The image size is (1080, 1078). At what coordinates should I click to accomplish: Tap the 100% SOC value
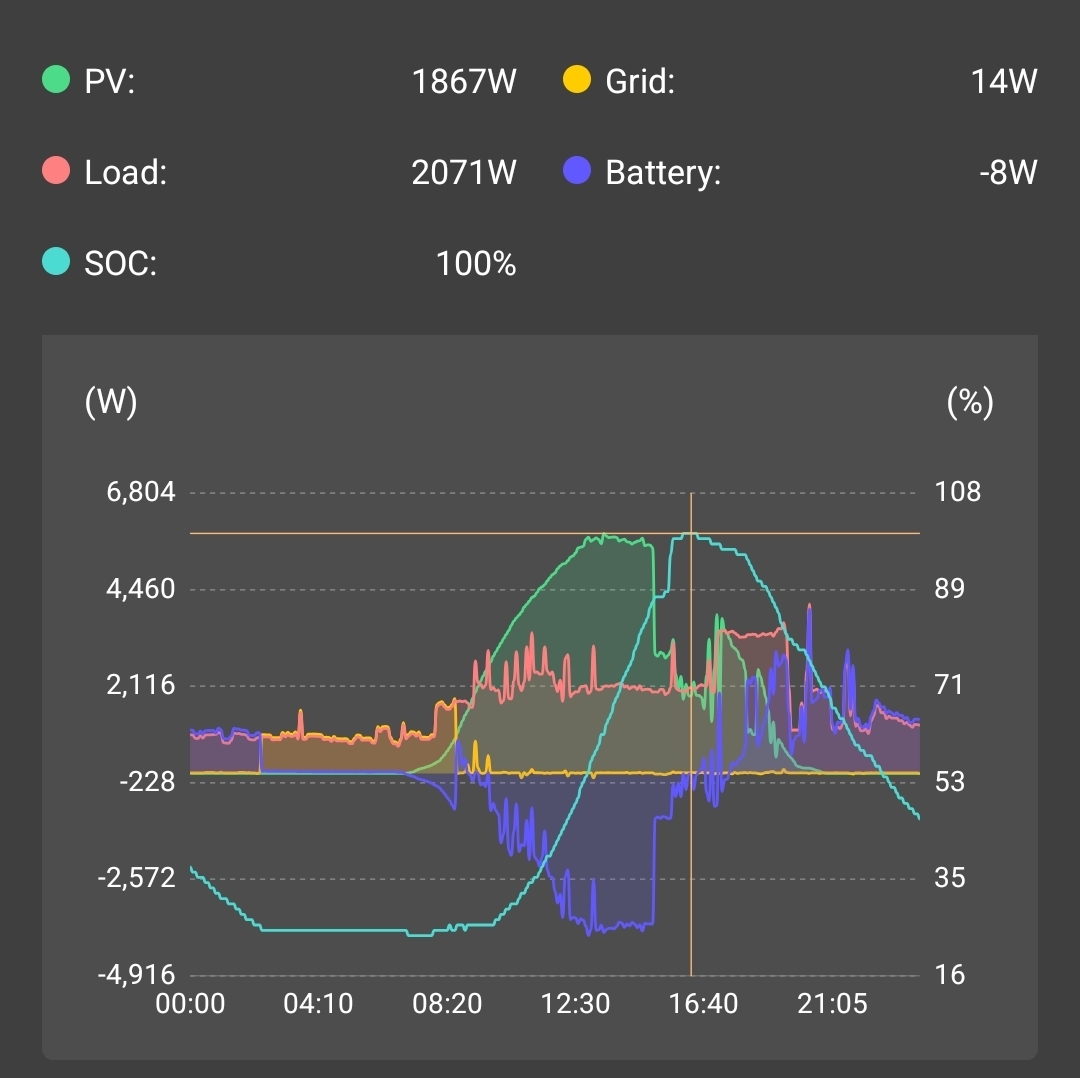pos(476,263)
